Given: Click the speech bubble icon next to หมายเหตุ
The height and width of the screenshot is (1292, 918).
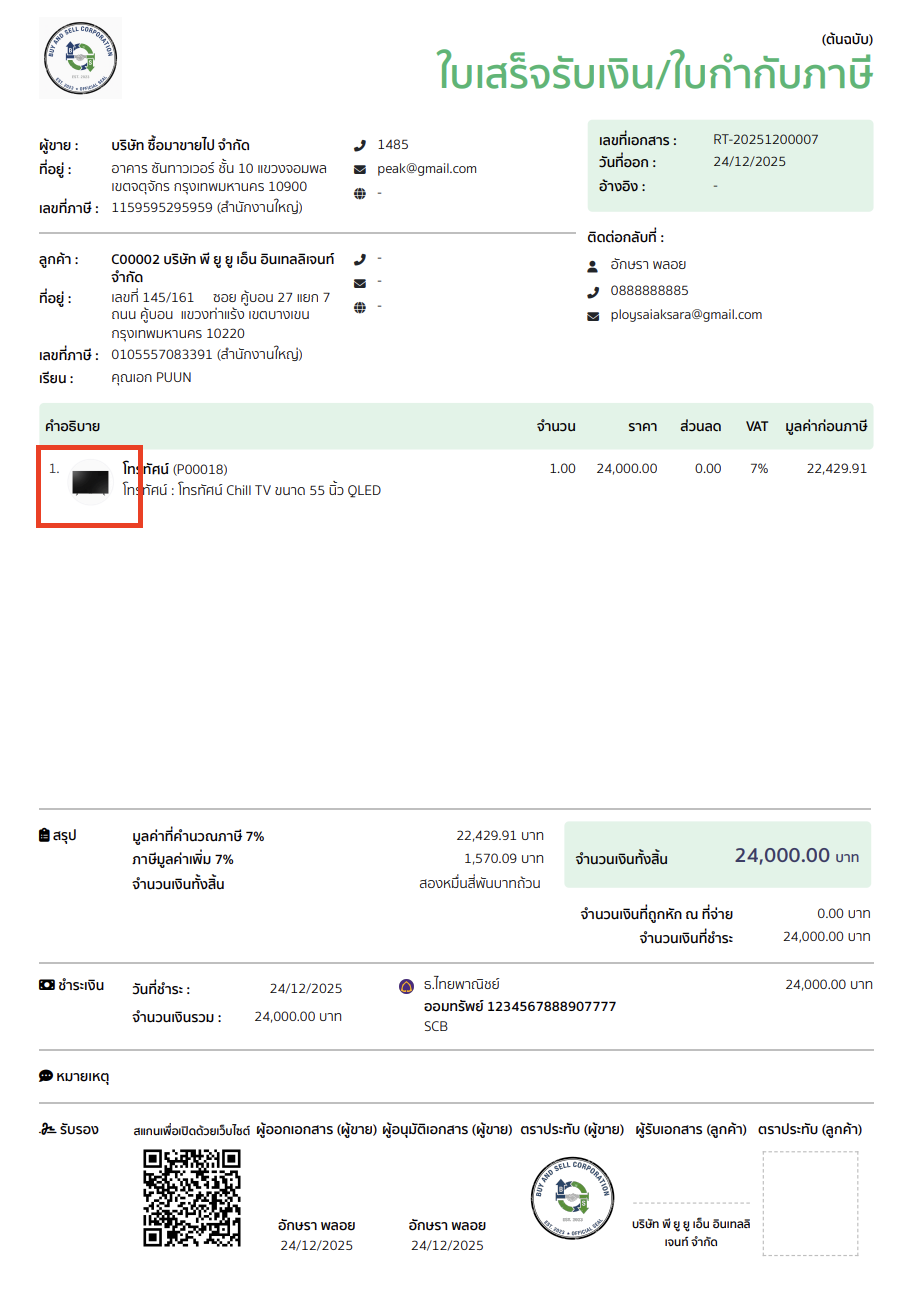Looking at the screenshot, I should point(45,1076).
